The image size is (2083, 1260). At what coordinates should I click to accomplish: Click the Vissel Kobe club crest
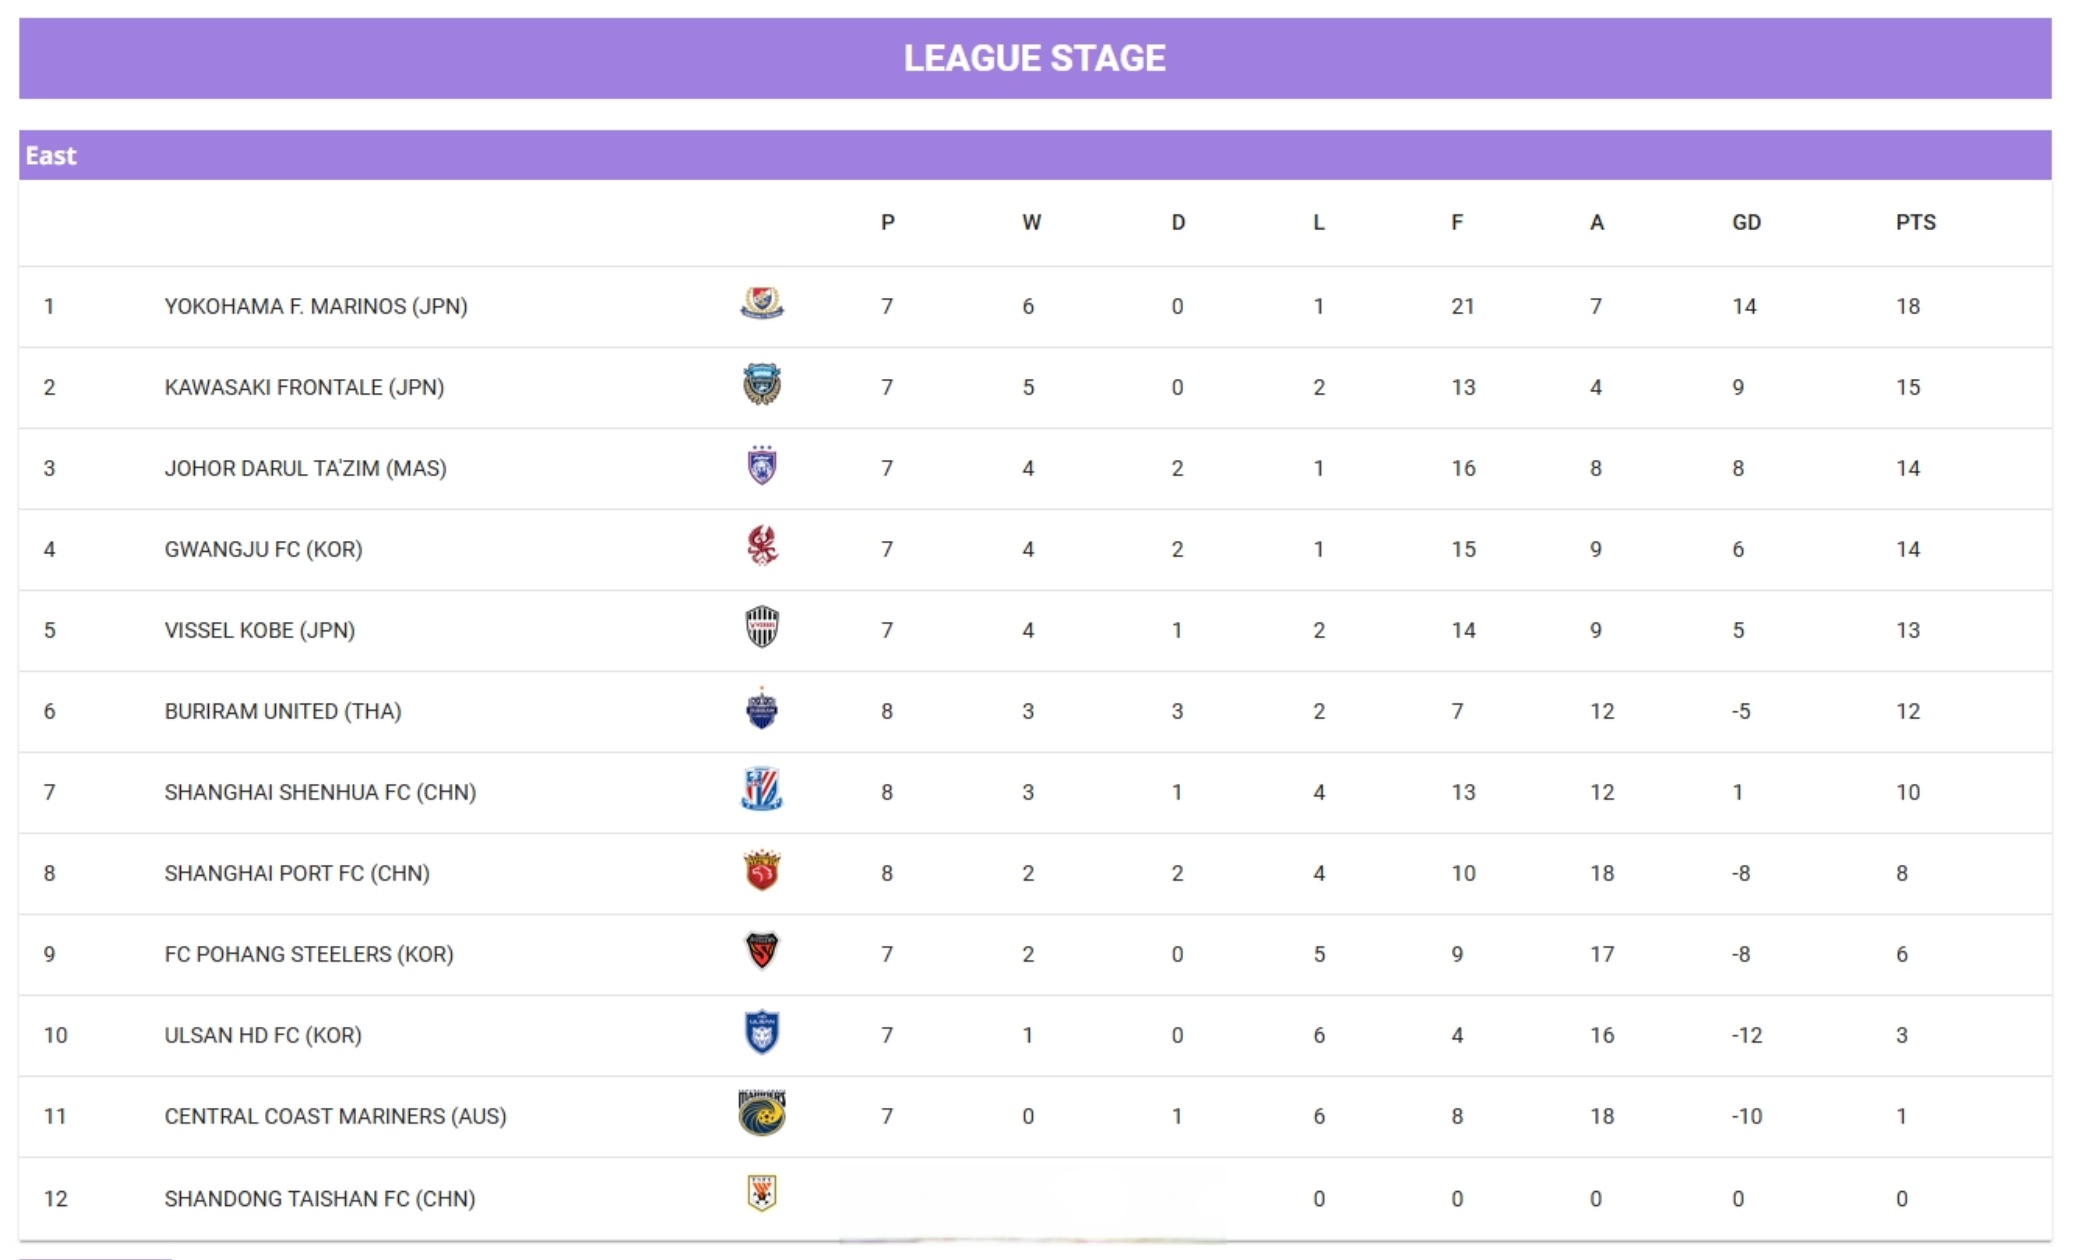tap(762, 628)
